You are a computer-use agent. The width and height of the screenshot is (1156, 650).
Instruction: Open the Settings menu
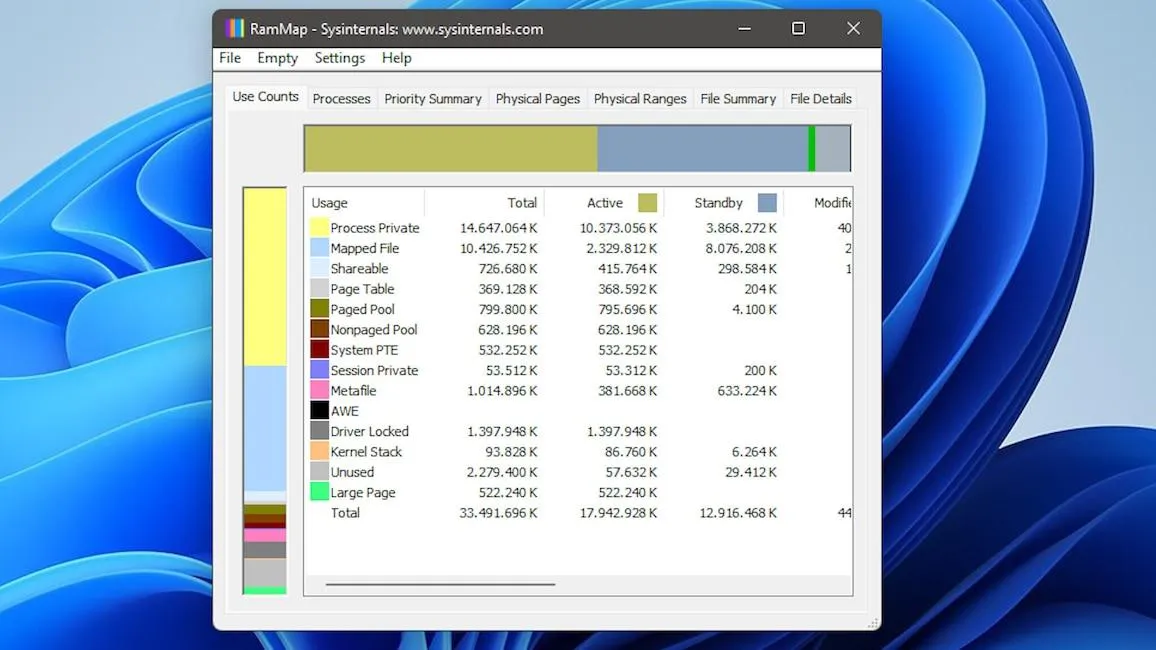click(x=340, y=58)
